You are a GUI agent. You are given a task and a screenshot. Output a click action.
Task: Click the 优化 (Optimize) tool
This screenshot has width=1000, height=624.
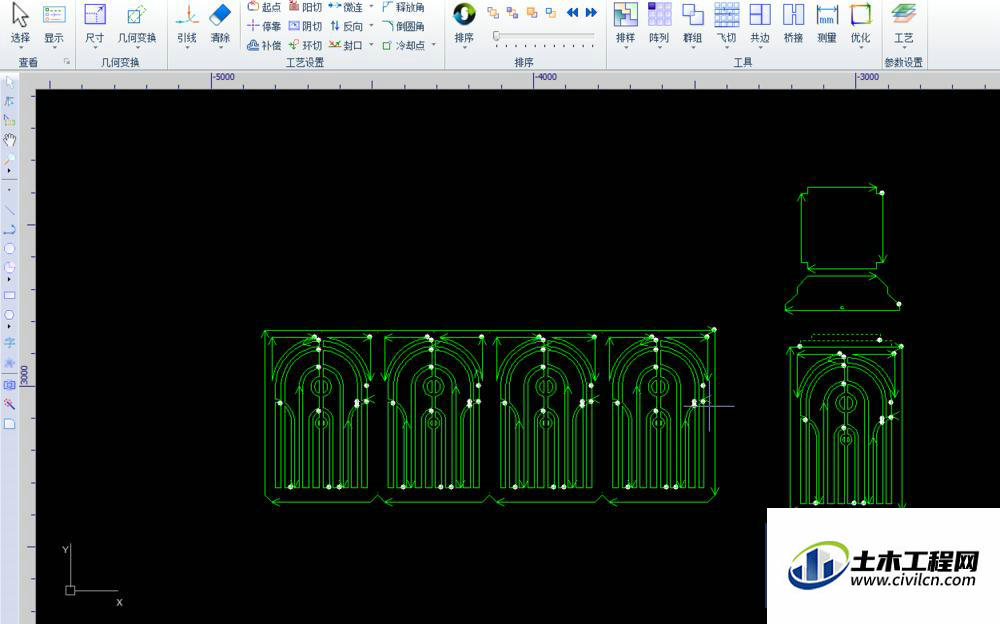(x=860, y=24)
